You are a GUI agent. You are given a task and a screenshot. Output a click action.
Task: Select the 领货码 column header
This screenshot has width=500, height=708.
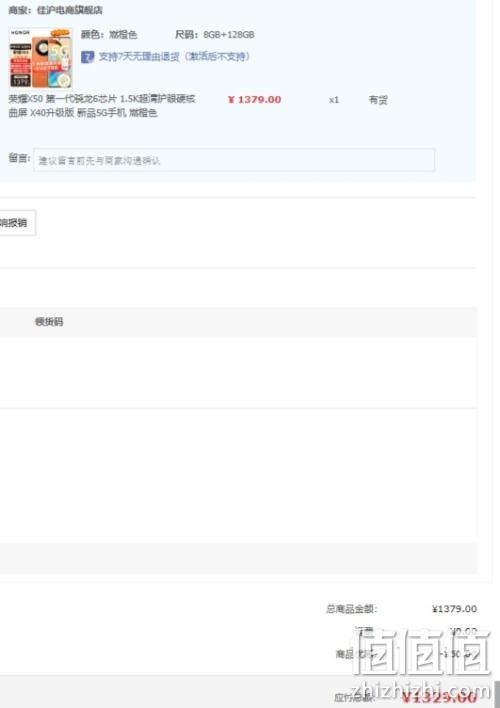click(x=49, y=322)
